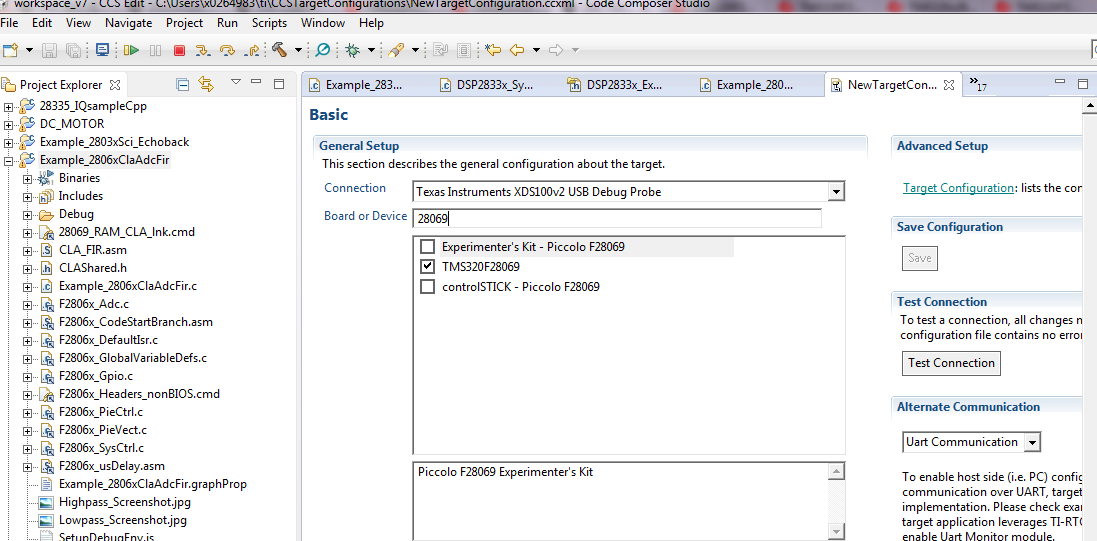This screenshot has height=541, width=1097.
Task: Select Example_2803xSci_Echoback project
Action: click(114, 142)
